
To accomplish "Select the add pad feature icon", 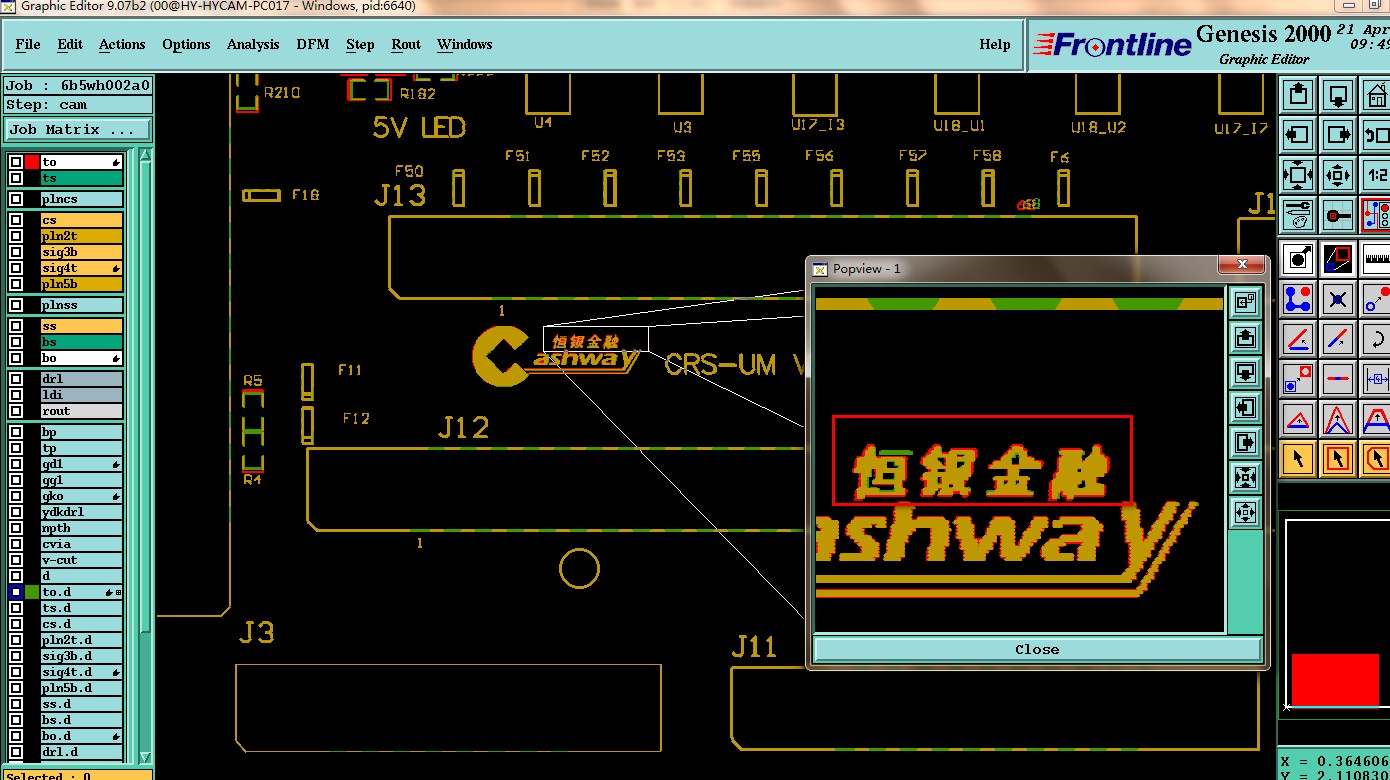I will click(x=1298, y=259).
